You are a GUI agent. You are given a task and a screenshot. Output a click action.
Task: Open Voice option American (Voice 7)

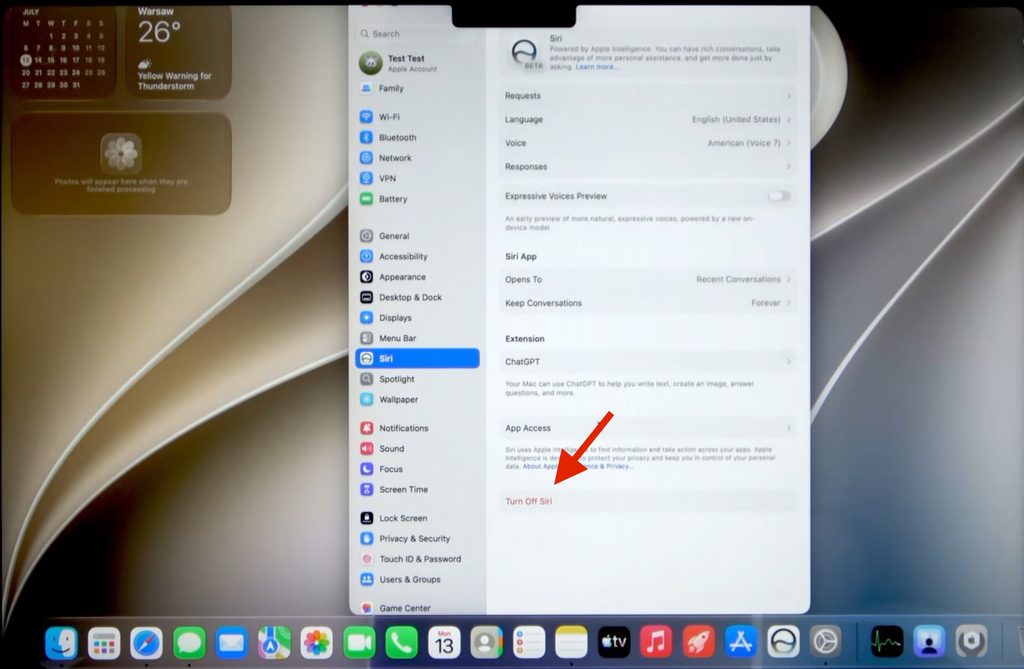tap(648, 143)
